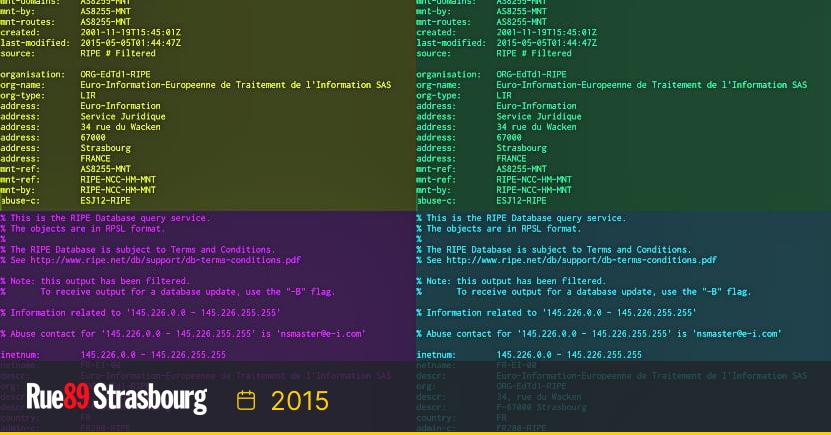
Task: Select the ESJ12-RIPE abuse-c value in right pane
Action: [523, 201]
